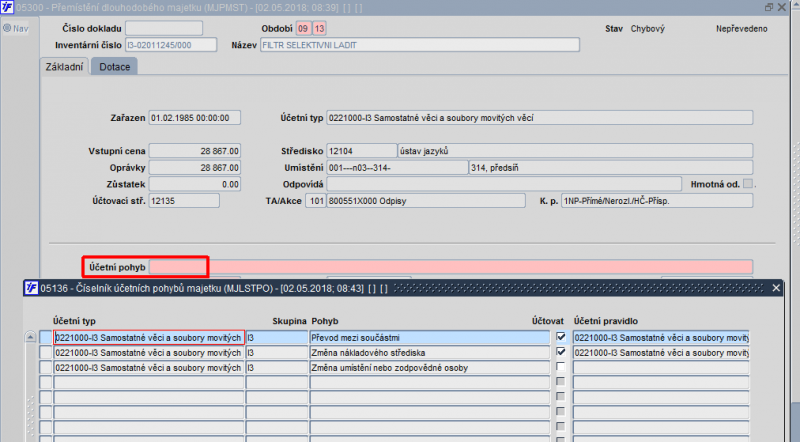Click the row selector of Změna nákladového střediska

point(46,353)
